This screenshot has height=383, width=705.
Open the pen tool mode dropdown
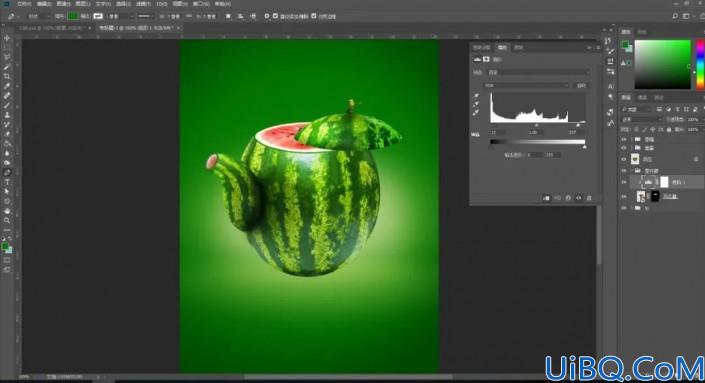pos(39,16)
